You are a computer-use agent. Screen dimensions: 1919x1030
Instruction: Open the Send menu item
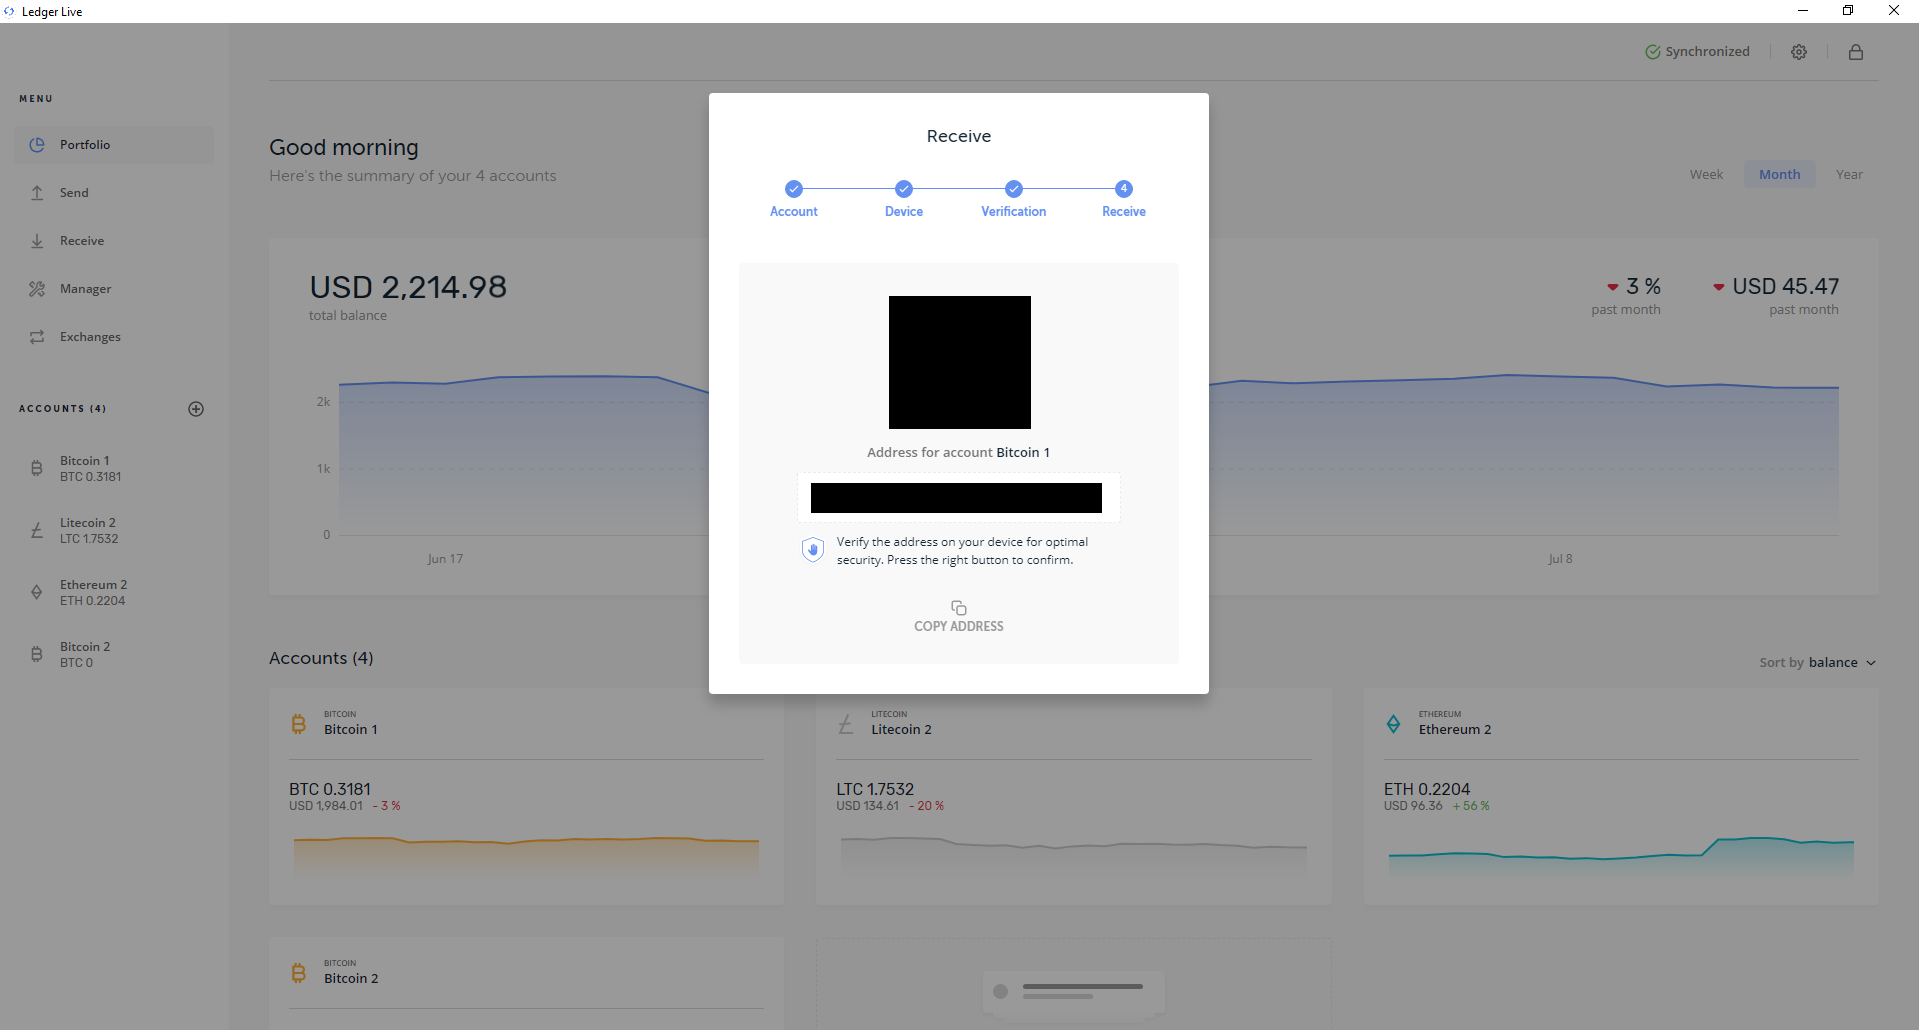(x=113, y=193)
